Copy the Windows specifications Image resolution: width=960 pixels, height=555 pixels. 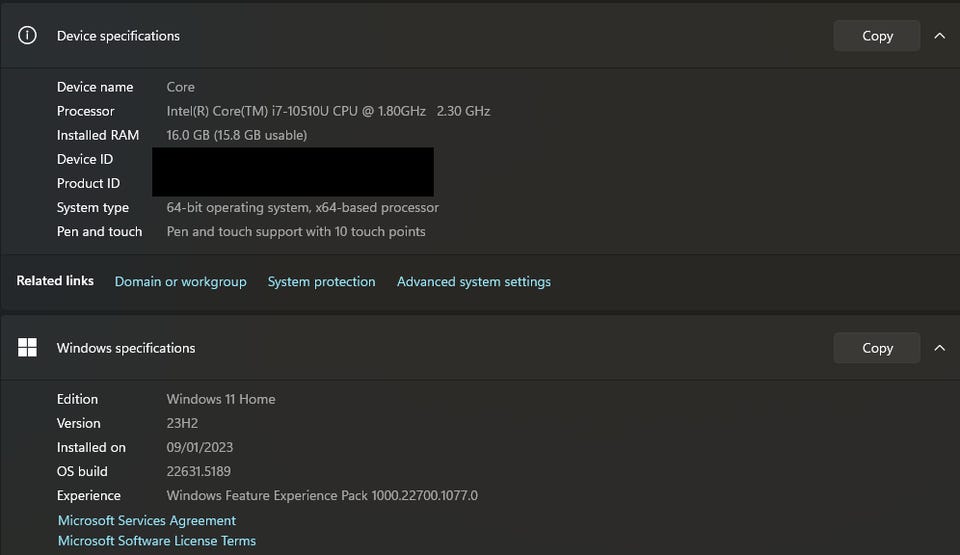coord(877,348)
